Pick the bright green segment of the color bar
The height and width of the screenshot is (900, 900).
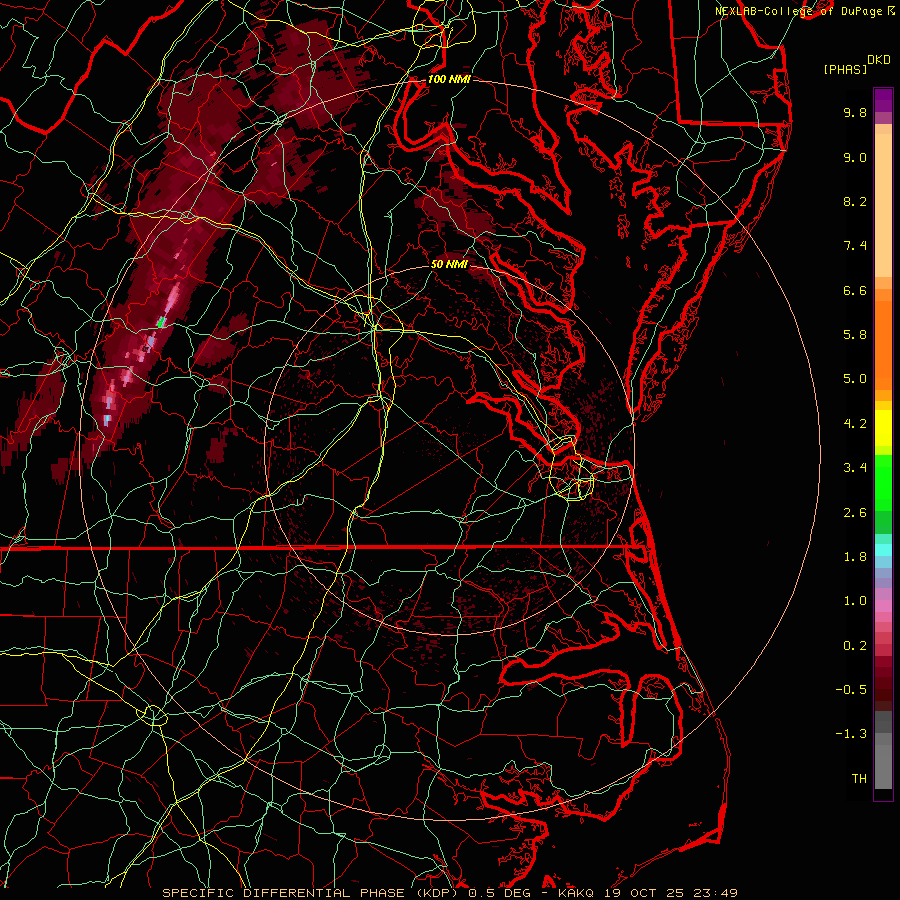pos(883,483)
